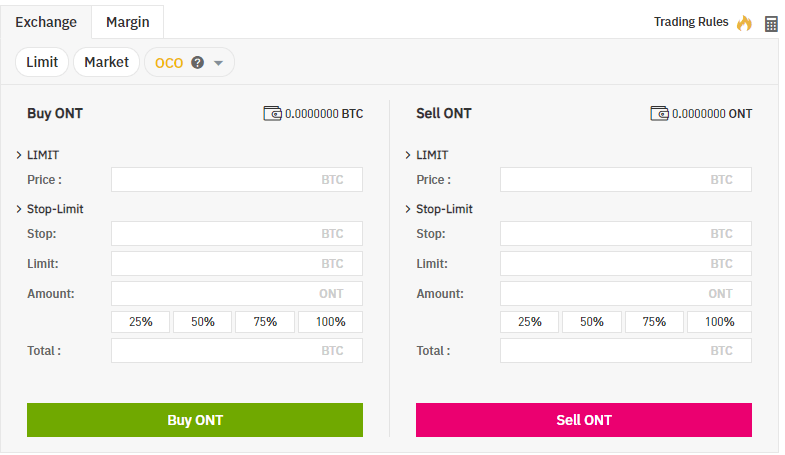Open the OCO order type dropdown arrow
Screen dimensions: 785x455
219,63
